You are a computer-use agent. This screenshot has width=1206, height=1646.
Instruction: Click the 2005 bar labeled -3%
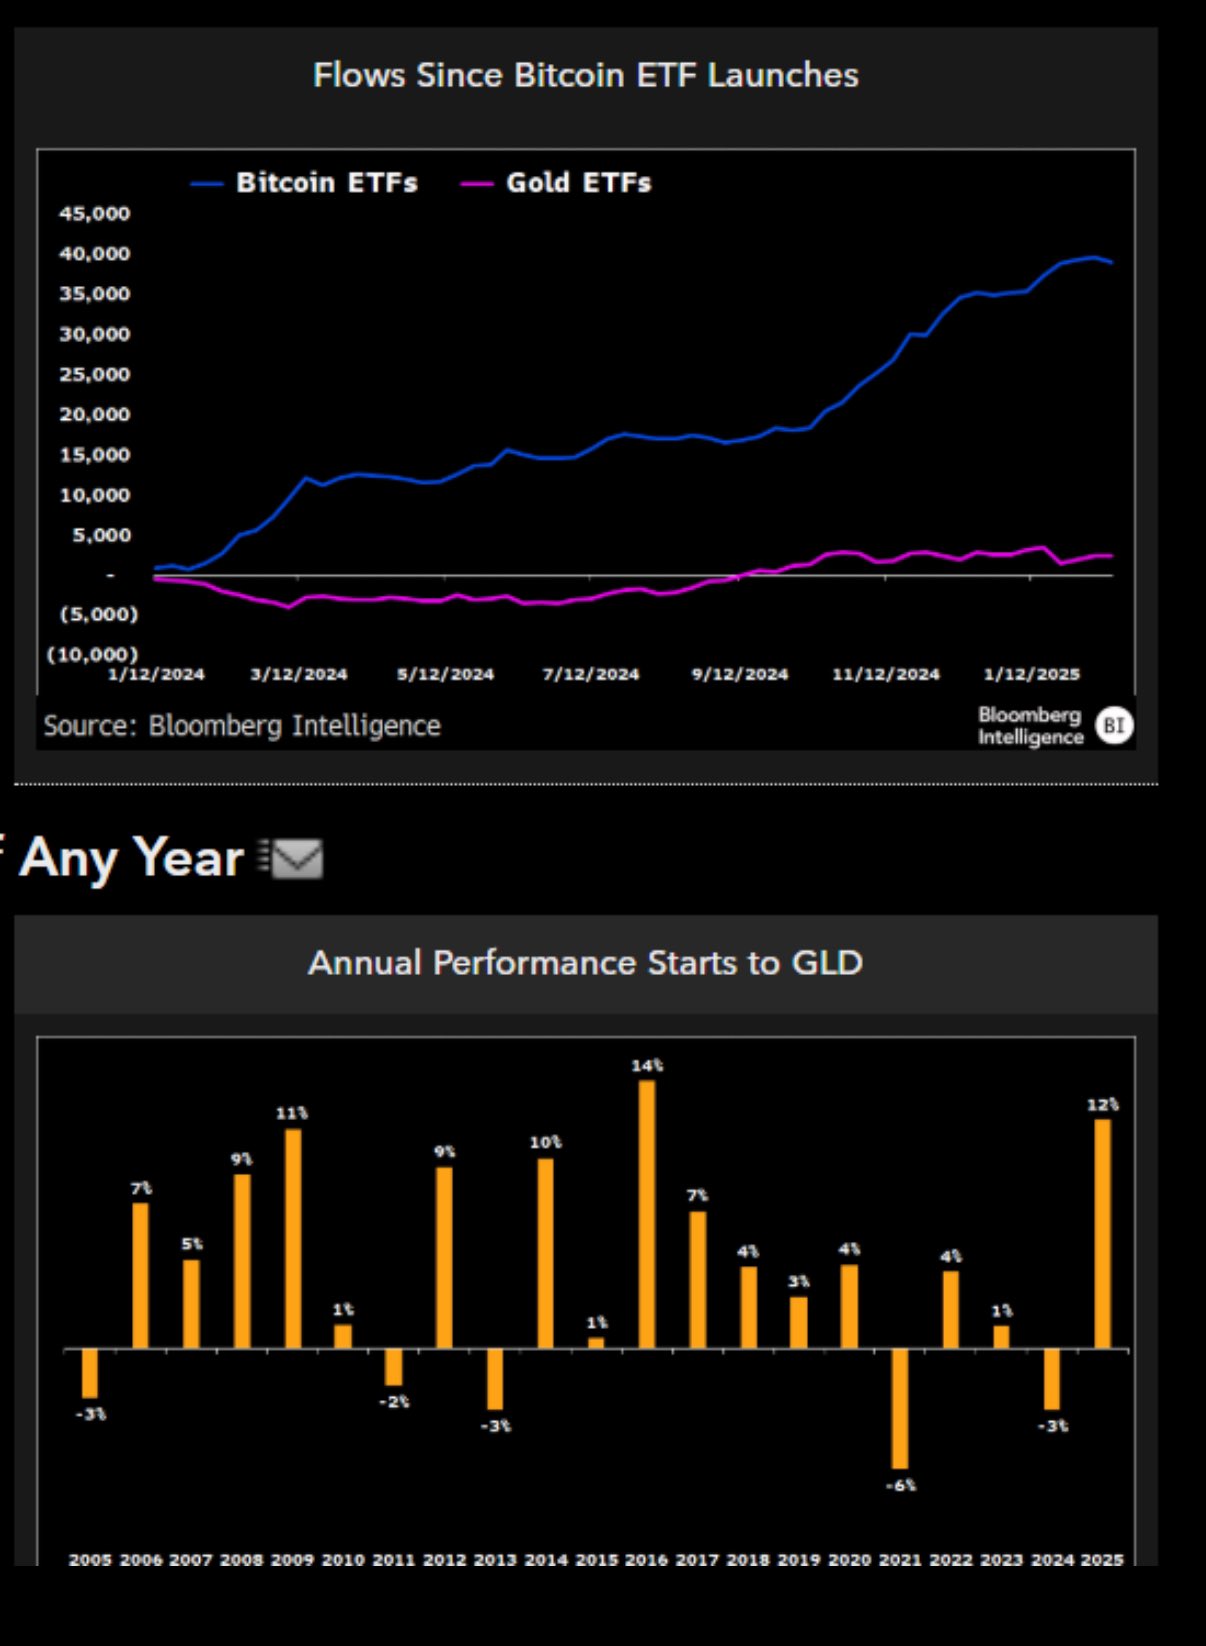coord(90,1374)
